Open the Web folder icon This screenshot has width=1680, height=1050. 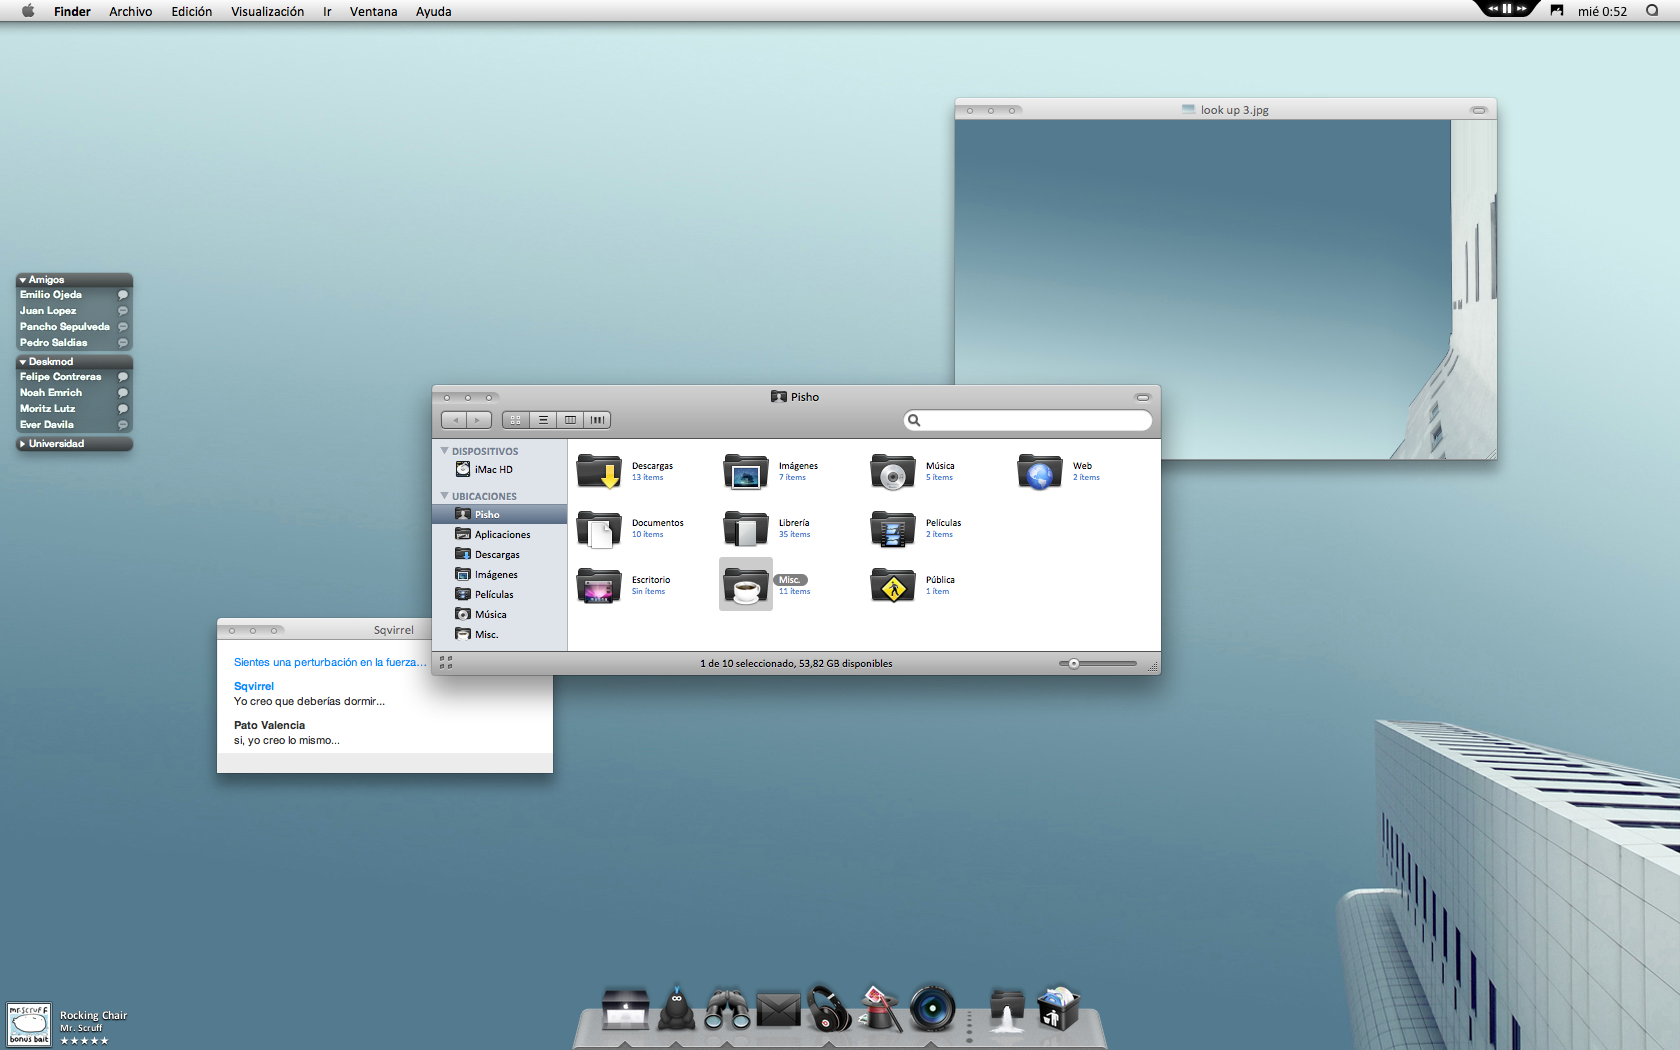(x=1040, y=471)
